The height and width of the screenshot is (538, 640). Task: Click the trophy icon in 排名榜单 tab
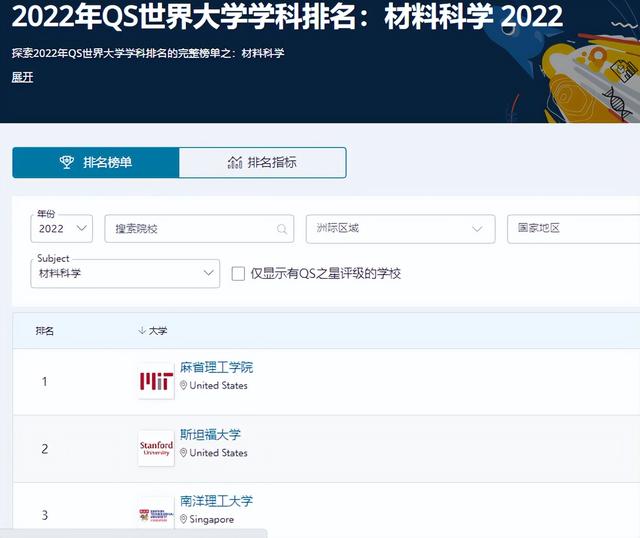[67, 162]
